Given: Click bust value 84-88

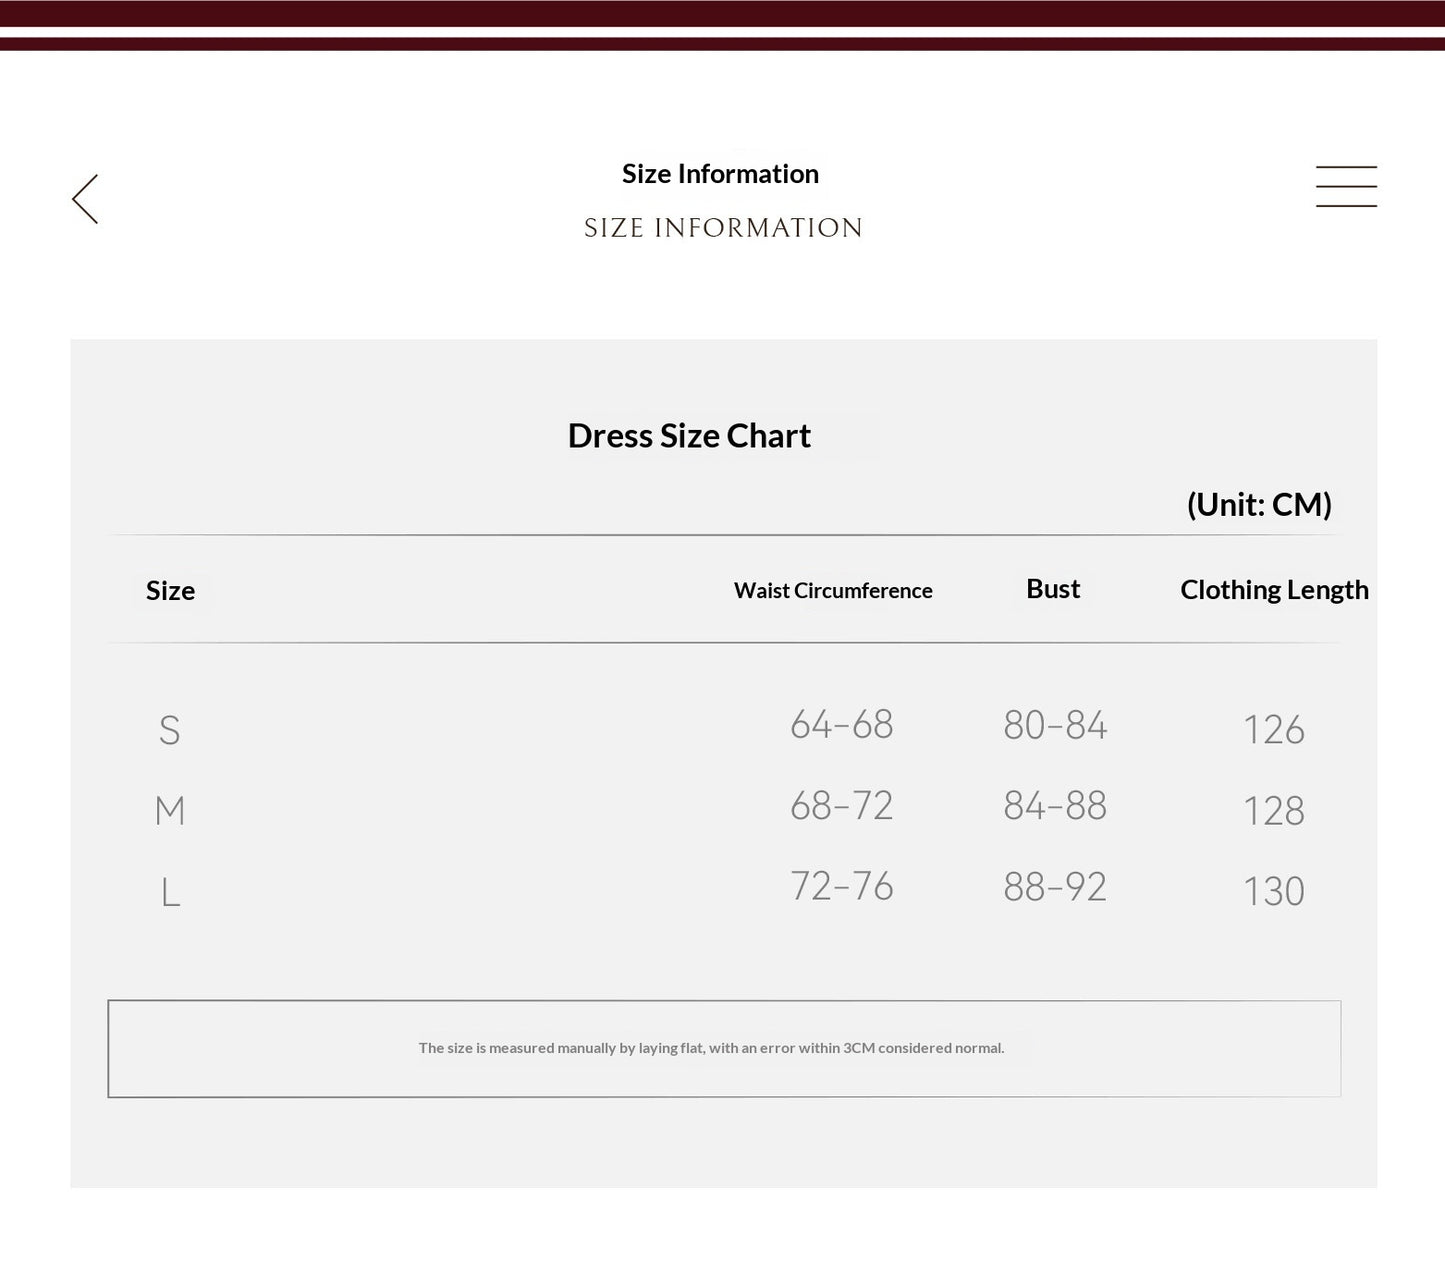Looking at the screenshot, I should [x=1055, y=805].
